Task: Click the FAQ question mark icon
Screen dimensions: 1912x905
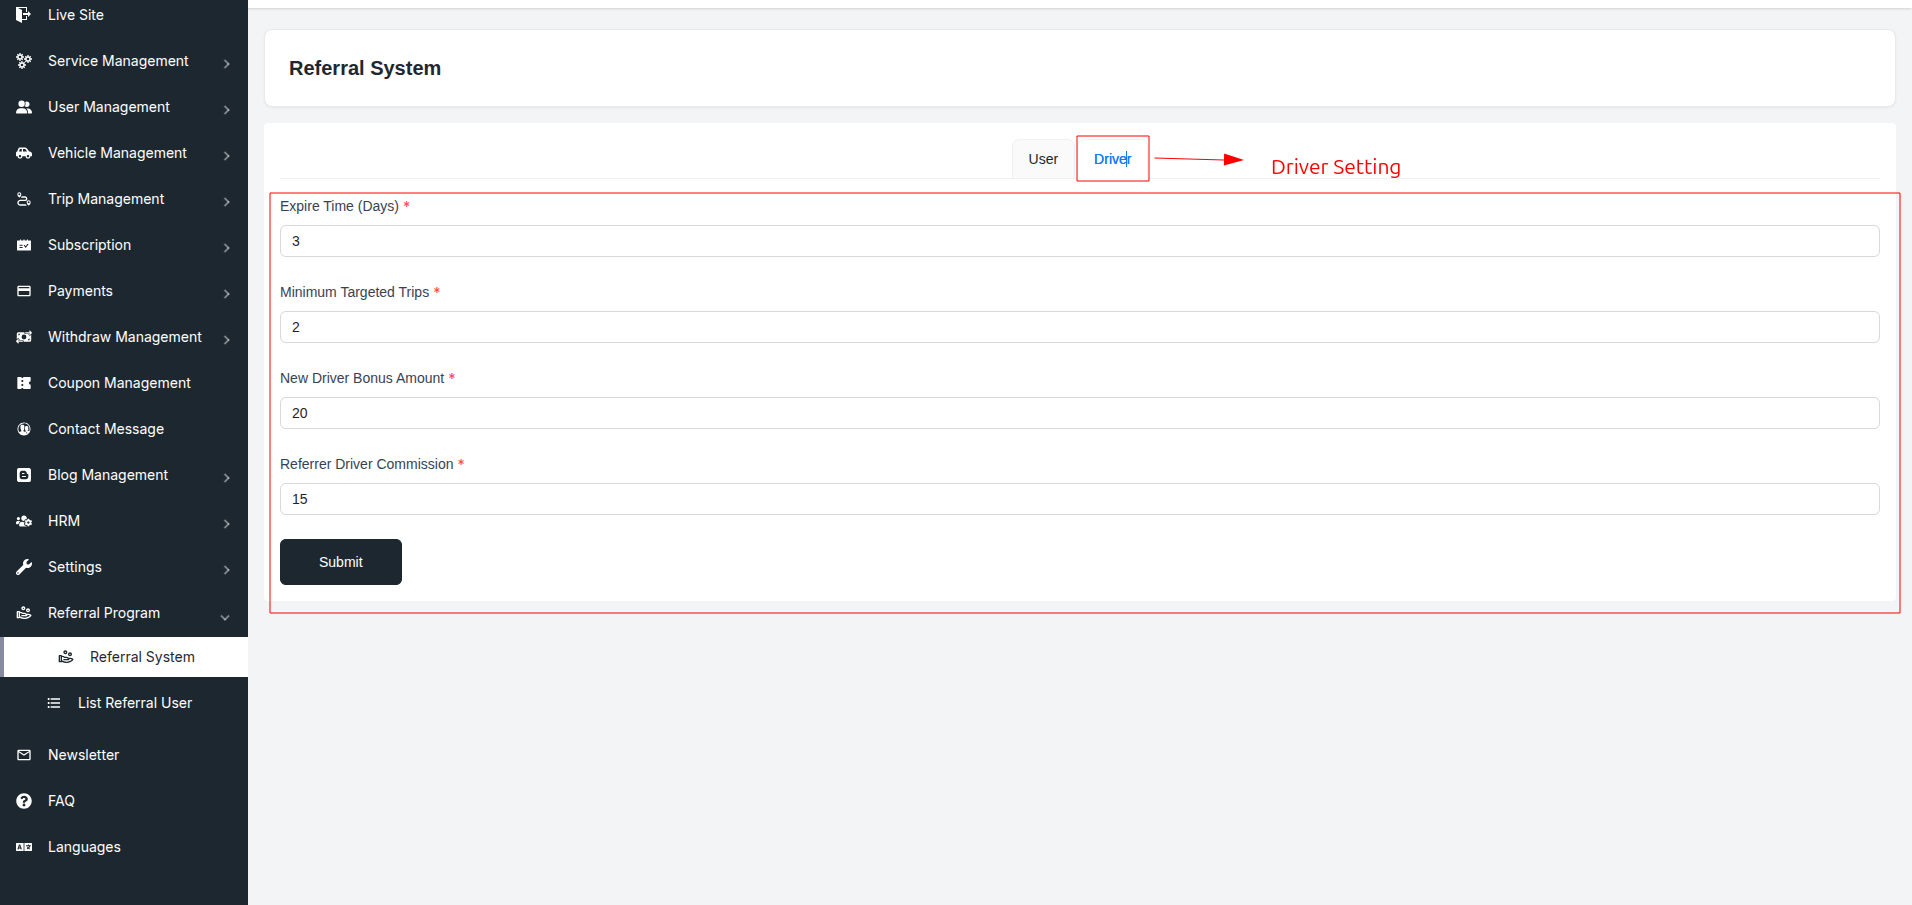Action: (24, 801)
